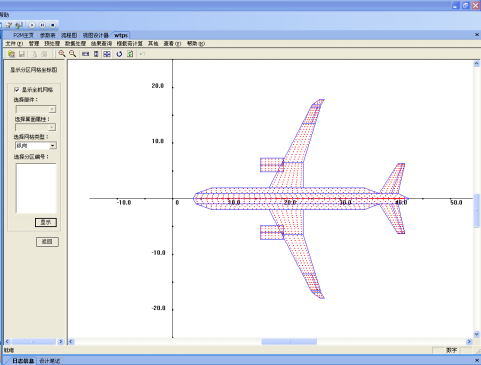Click the round play button icon

pyautogui.click(x=32, y=25)
